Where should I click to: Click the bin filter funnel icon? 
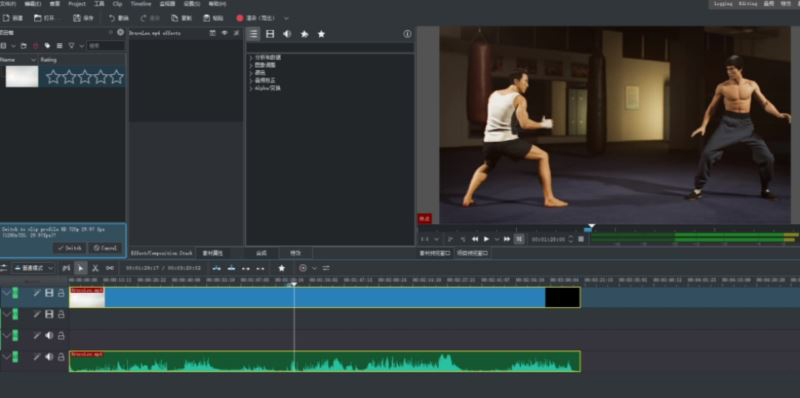[x=71, y=45]
